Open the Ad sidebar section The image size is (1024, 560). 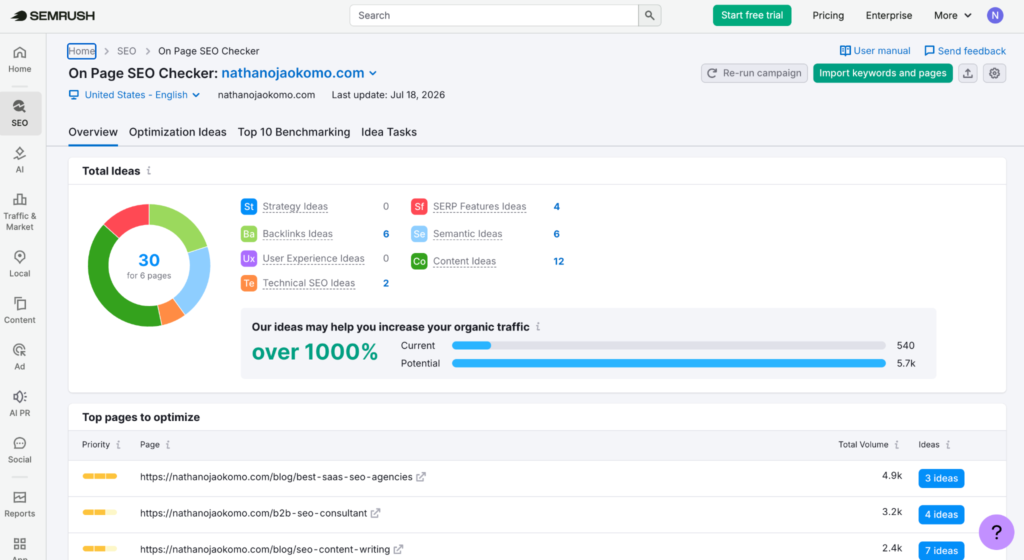tap(20, 357)
